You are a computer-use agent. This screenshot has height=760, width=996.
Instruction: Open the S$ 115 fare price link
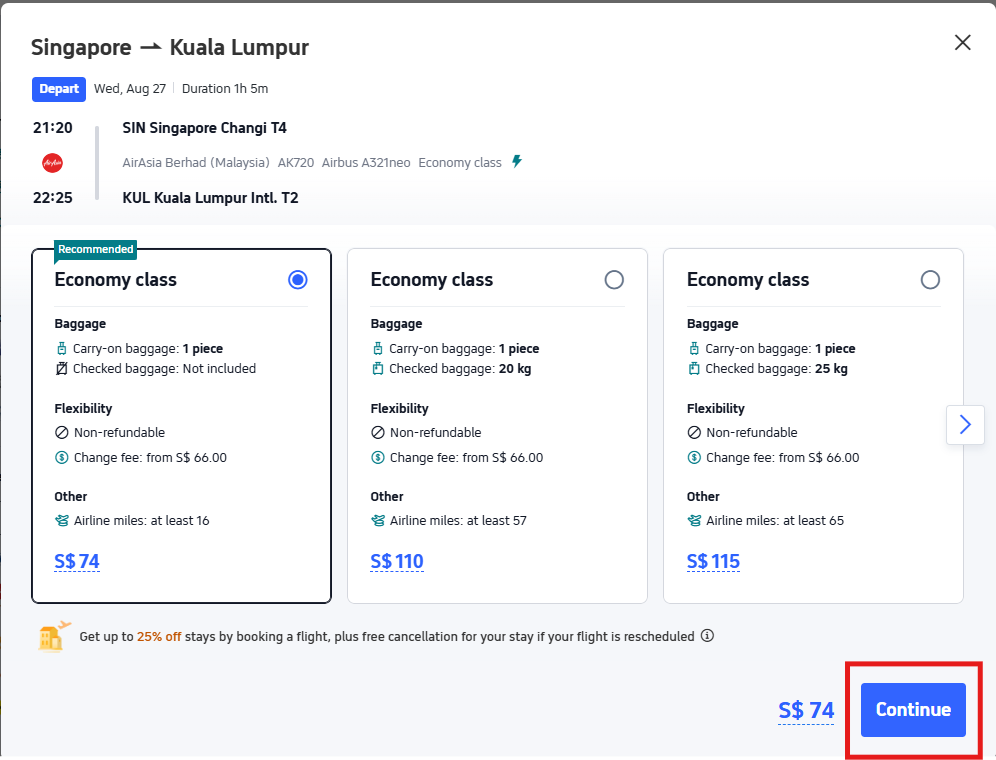tap(713, 561)
